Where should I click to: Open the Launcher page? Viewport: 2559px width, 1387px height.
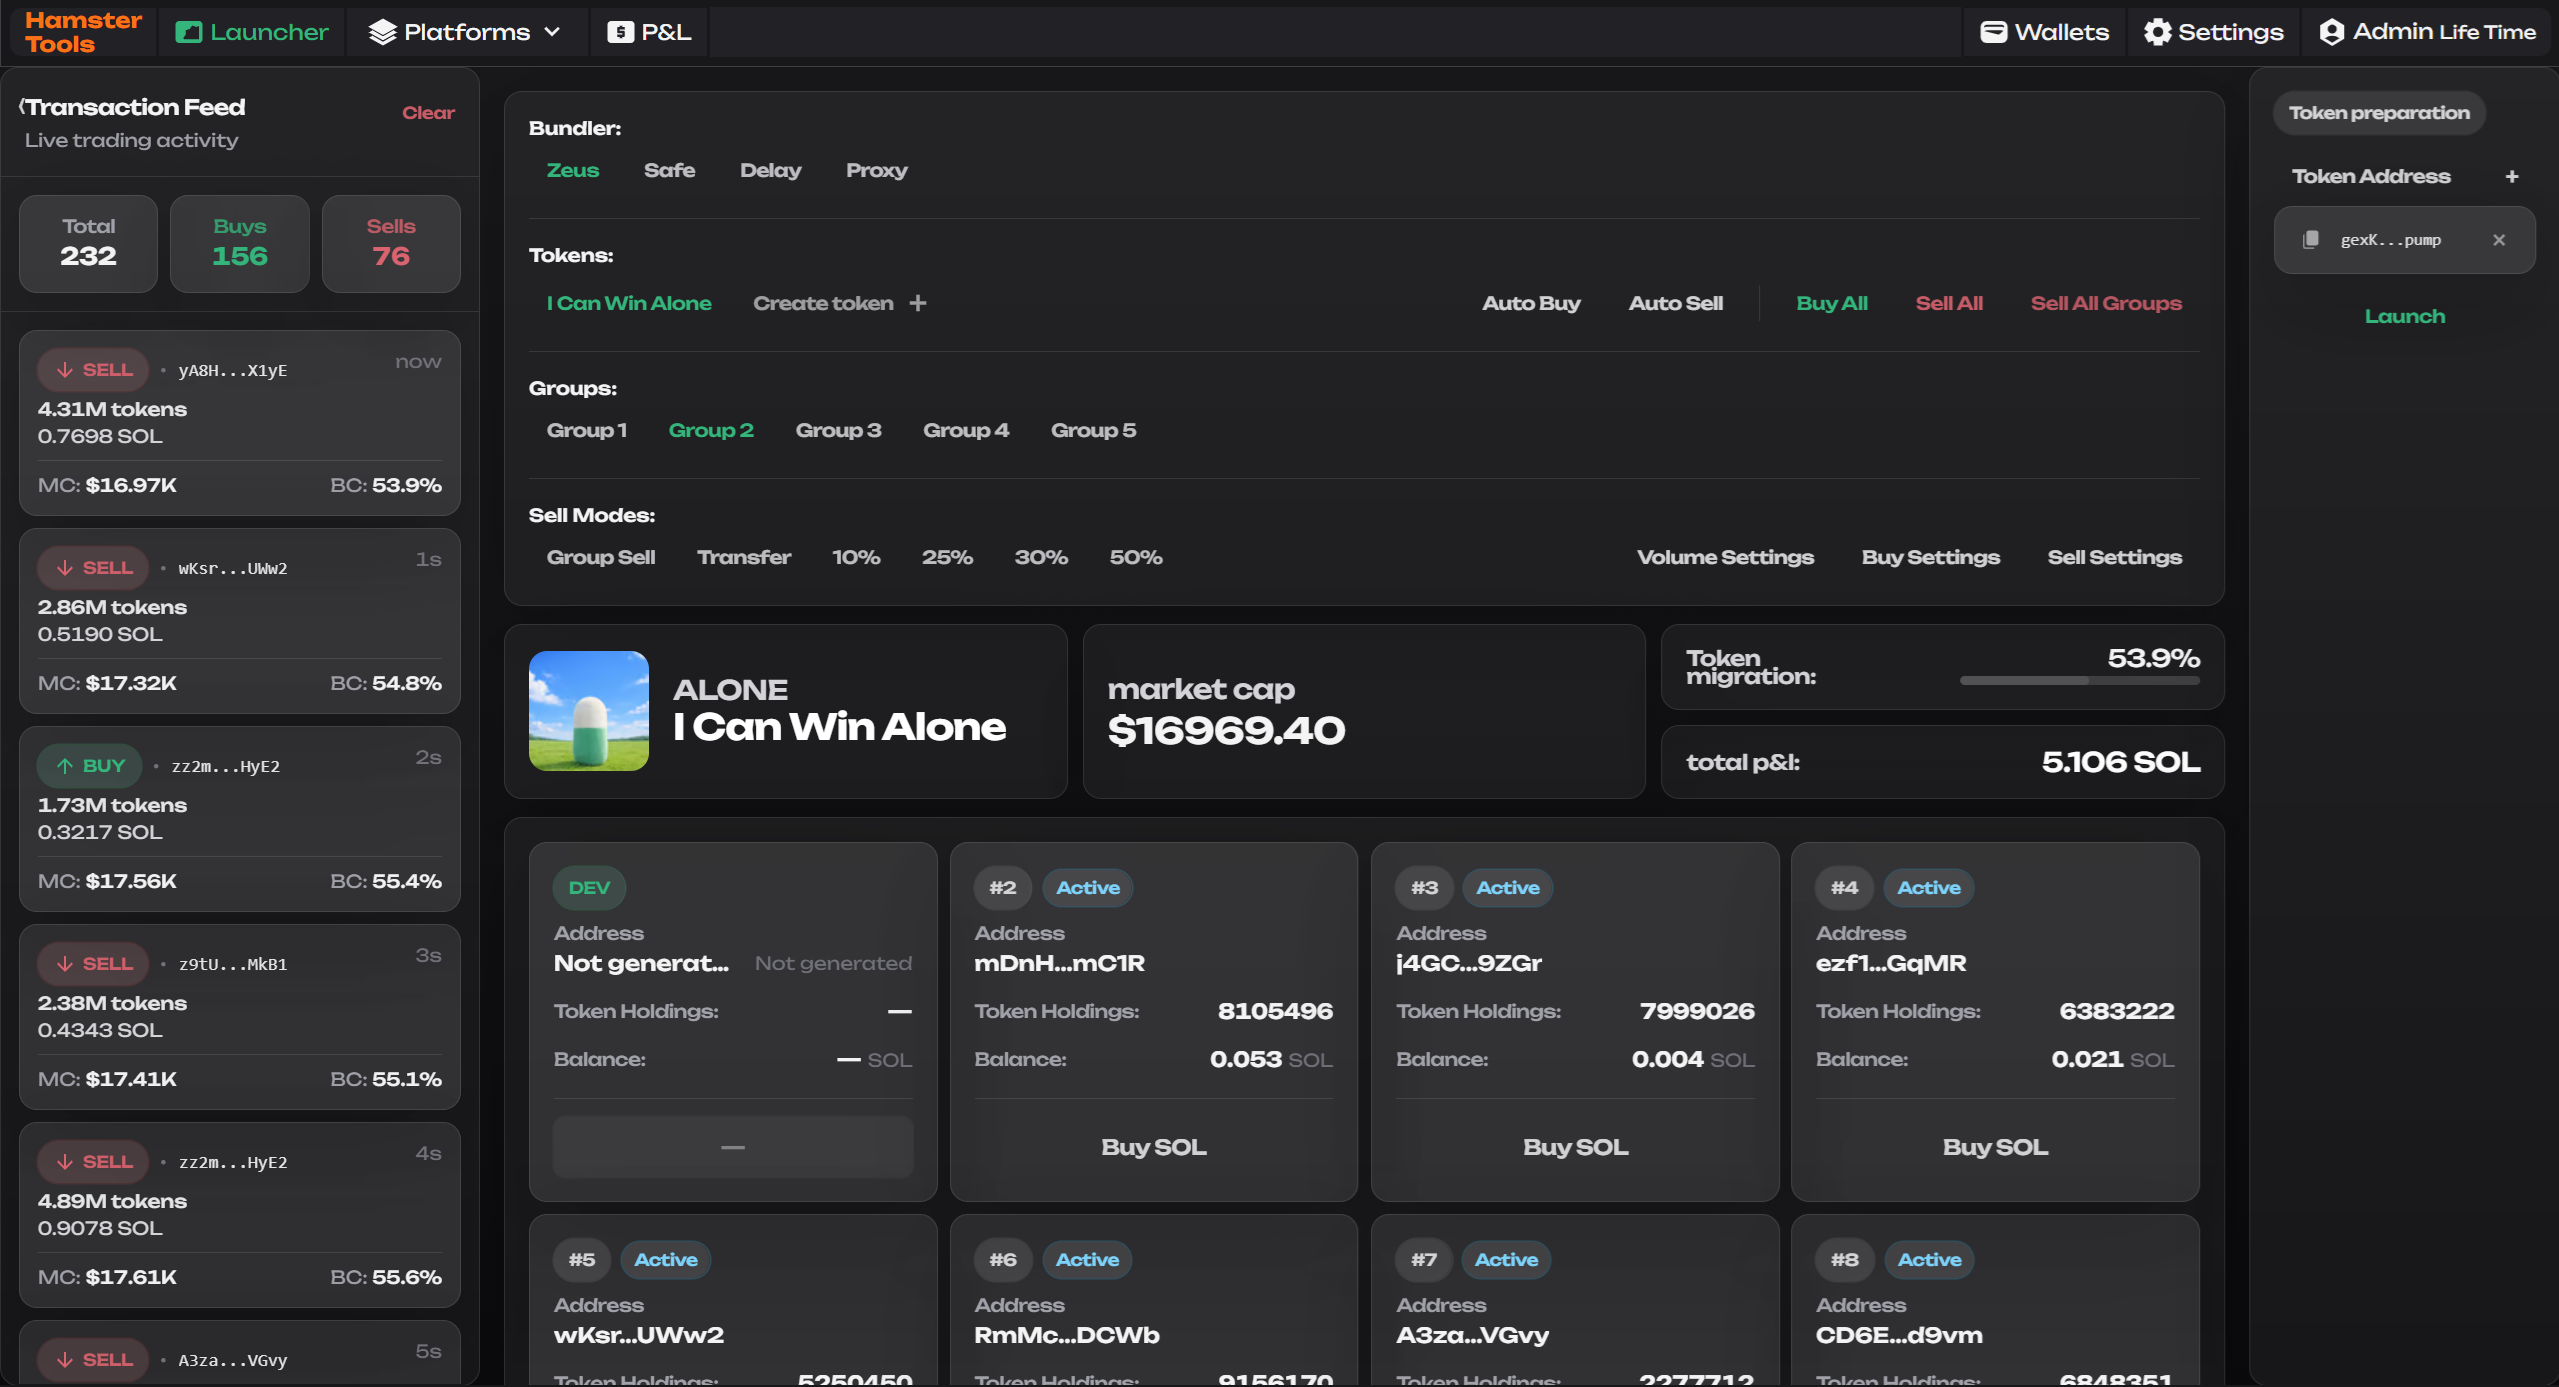pyautogui.click(x=251, y=31)
